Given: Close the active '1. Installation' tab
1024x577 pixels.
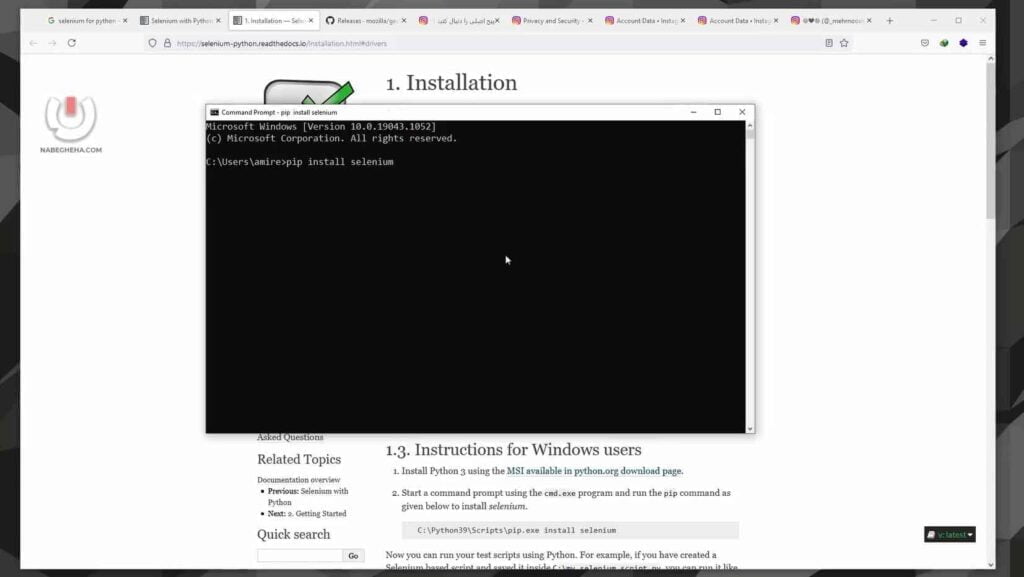Looking at the screenshot, I should tap(311, 21).
